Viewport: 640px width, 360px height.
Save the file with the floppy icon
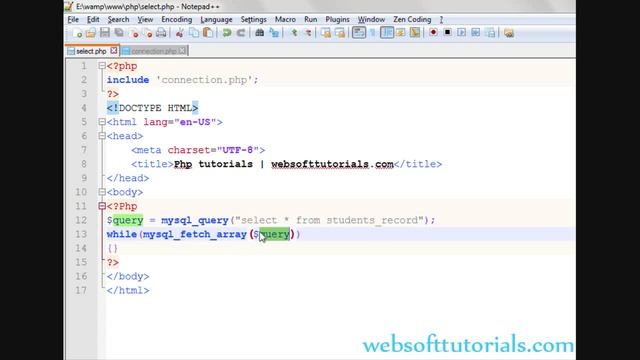pyautogui.click(x=105, y=33)
